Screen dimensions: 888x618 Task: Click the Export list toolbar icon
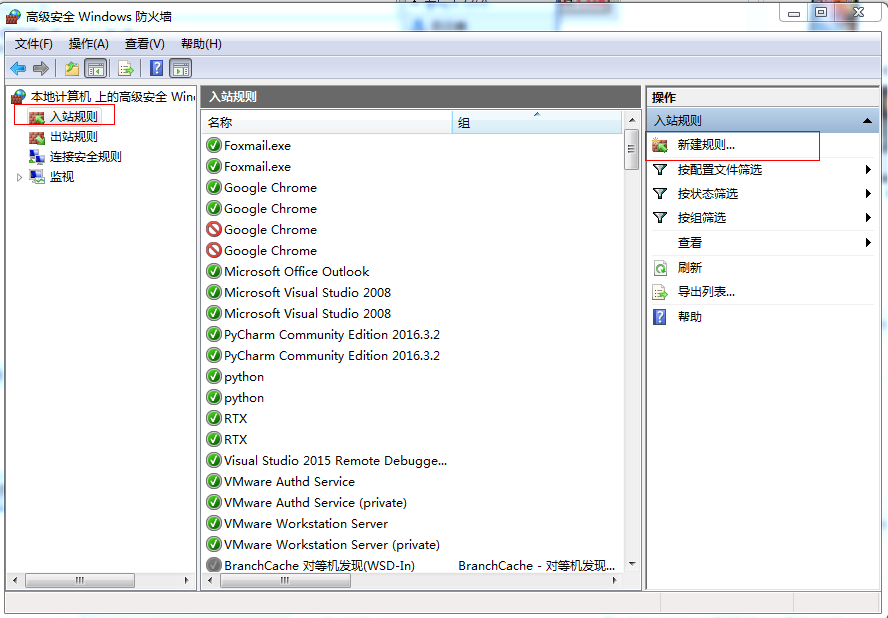[125, 69]
